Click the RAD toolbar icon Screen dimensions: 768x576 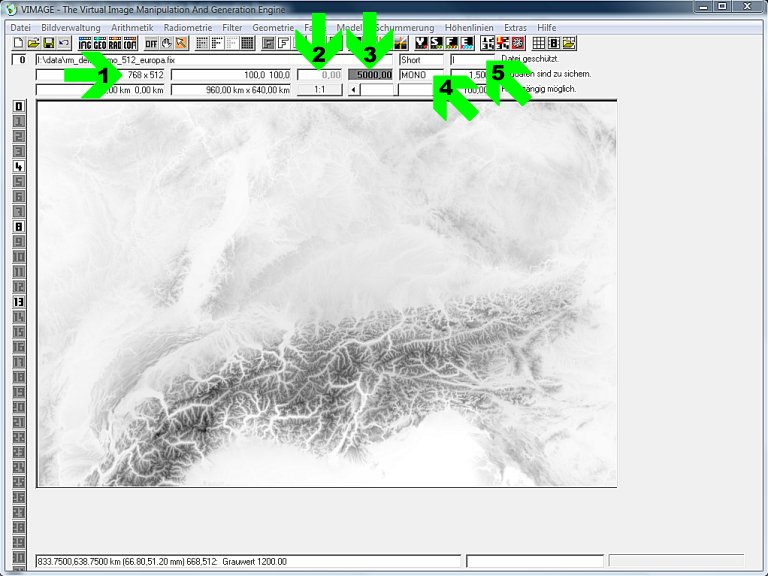click(x=115, y=43)
